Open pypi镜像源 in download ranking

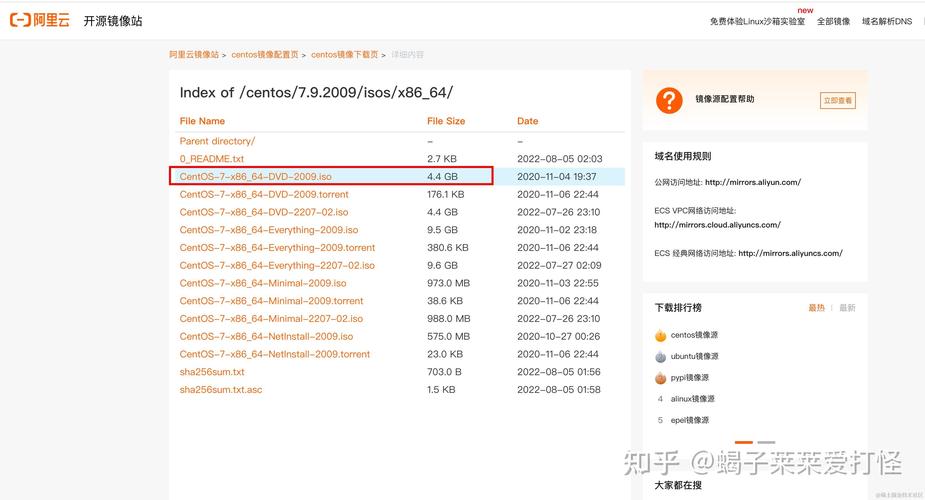click(690, 377)
